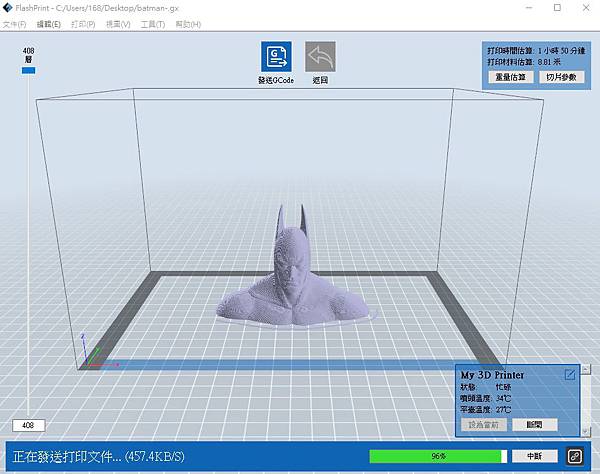Click the blue layer slider handle

(28, 70)
